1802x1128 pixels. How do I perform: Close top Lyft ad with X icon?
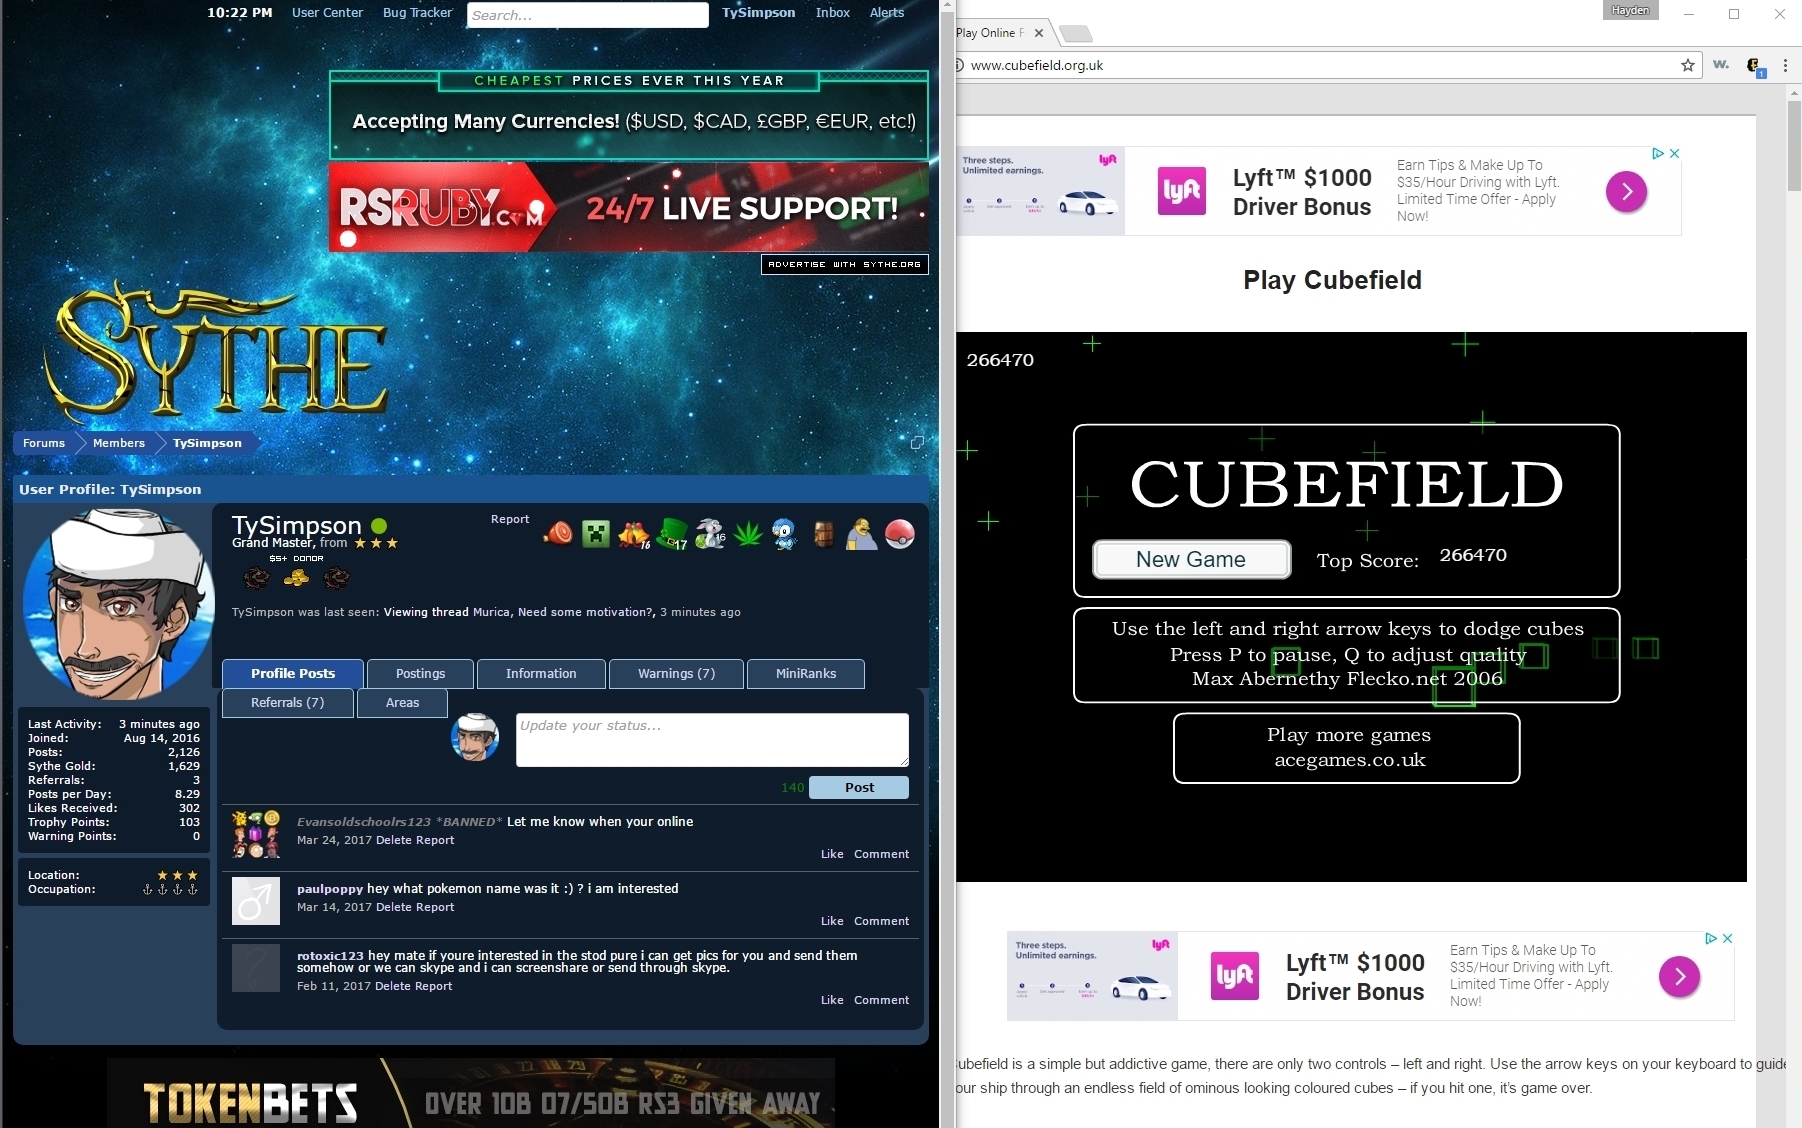[1675, 153]
